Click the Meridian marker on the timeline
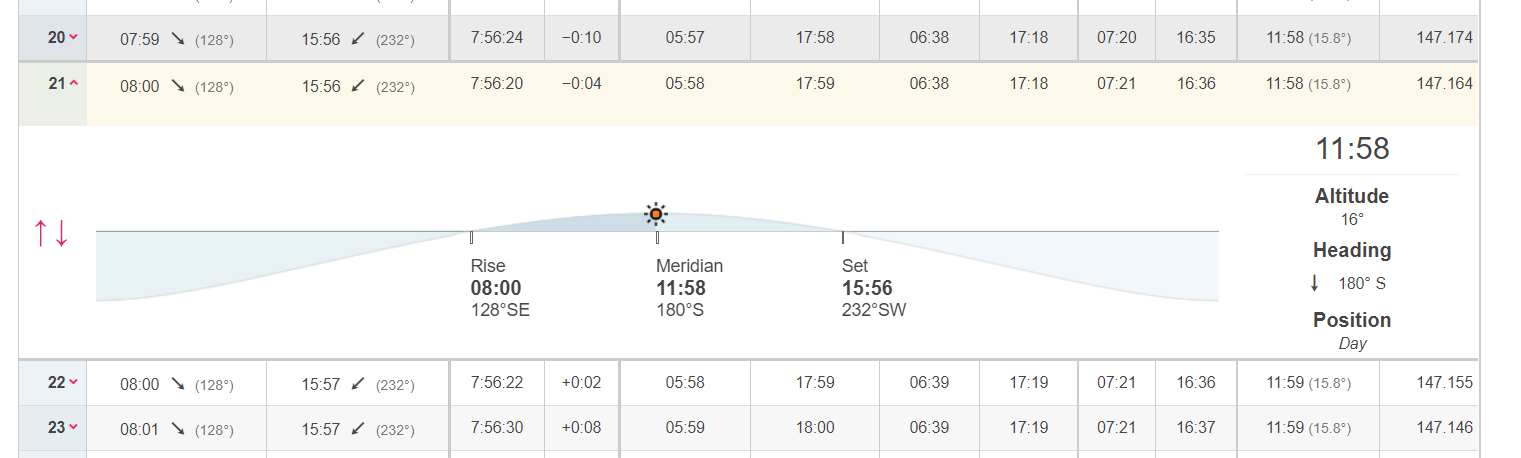 tap(657, 237)
